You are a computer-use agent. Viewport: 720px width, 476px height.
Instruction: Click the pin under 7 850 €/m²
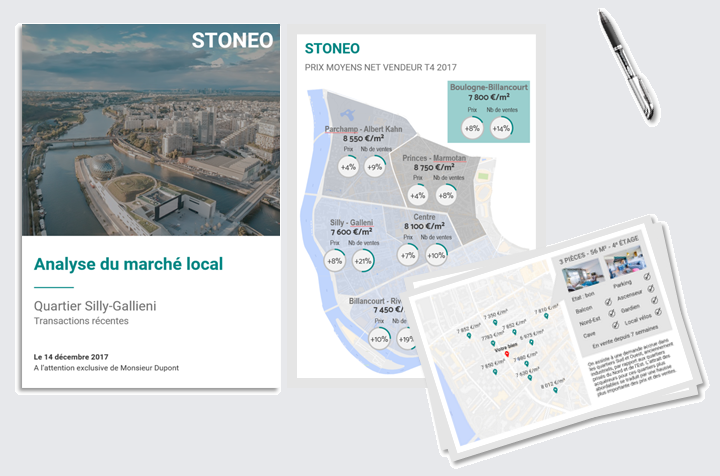(495, 372)
